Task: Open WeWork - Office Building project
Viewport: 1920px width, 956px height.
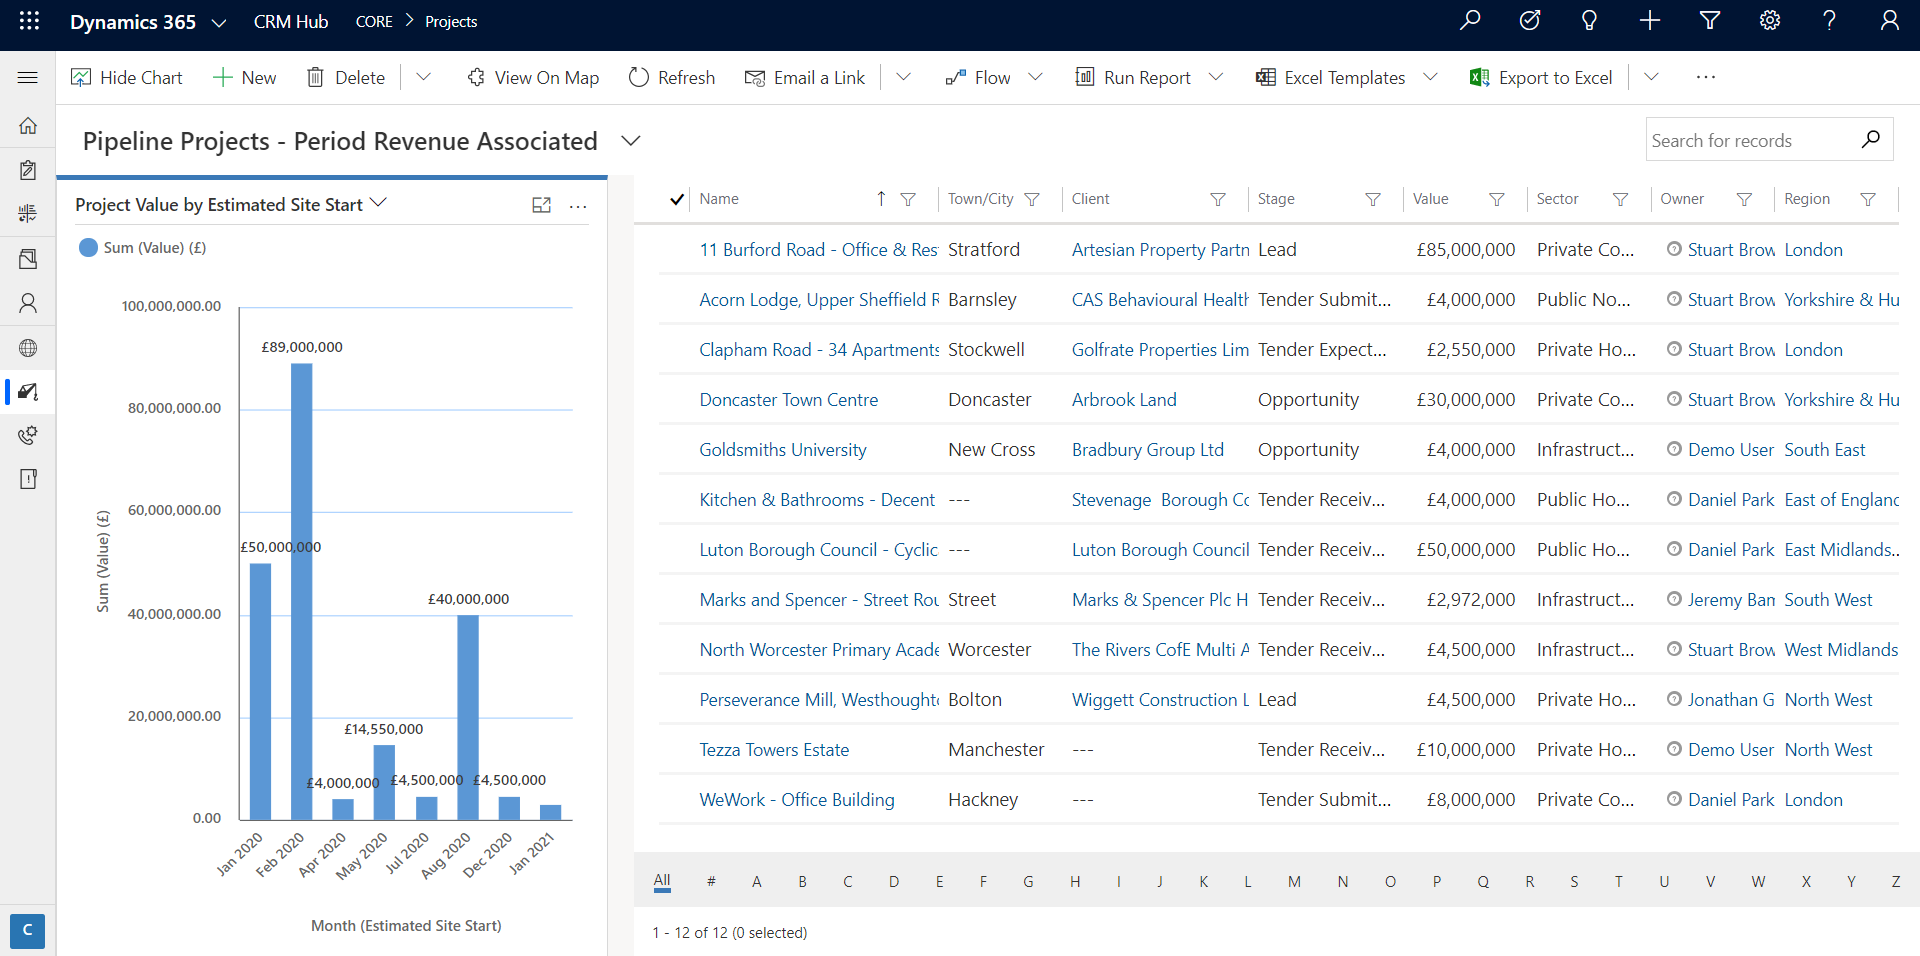Action: [x=797, y=800]
